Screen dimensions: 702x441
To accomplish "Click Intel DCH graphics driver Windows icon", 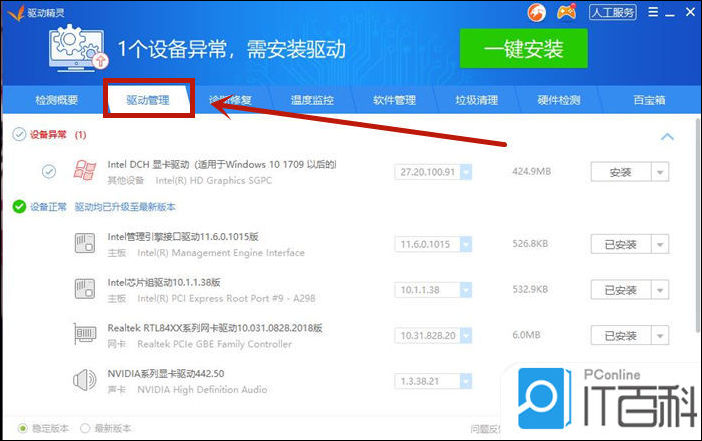I will (85, 171).
